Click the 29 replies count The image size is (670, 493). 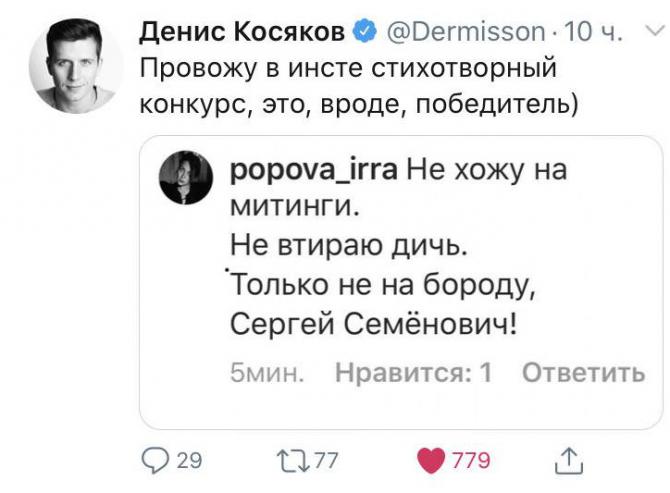coord(189,460)
